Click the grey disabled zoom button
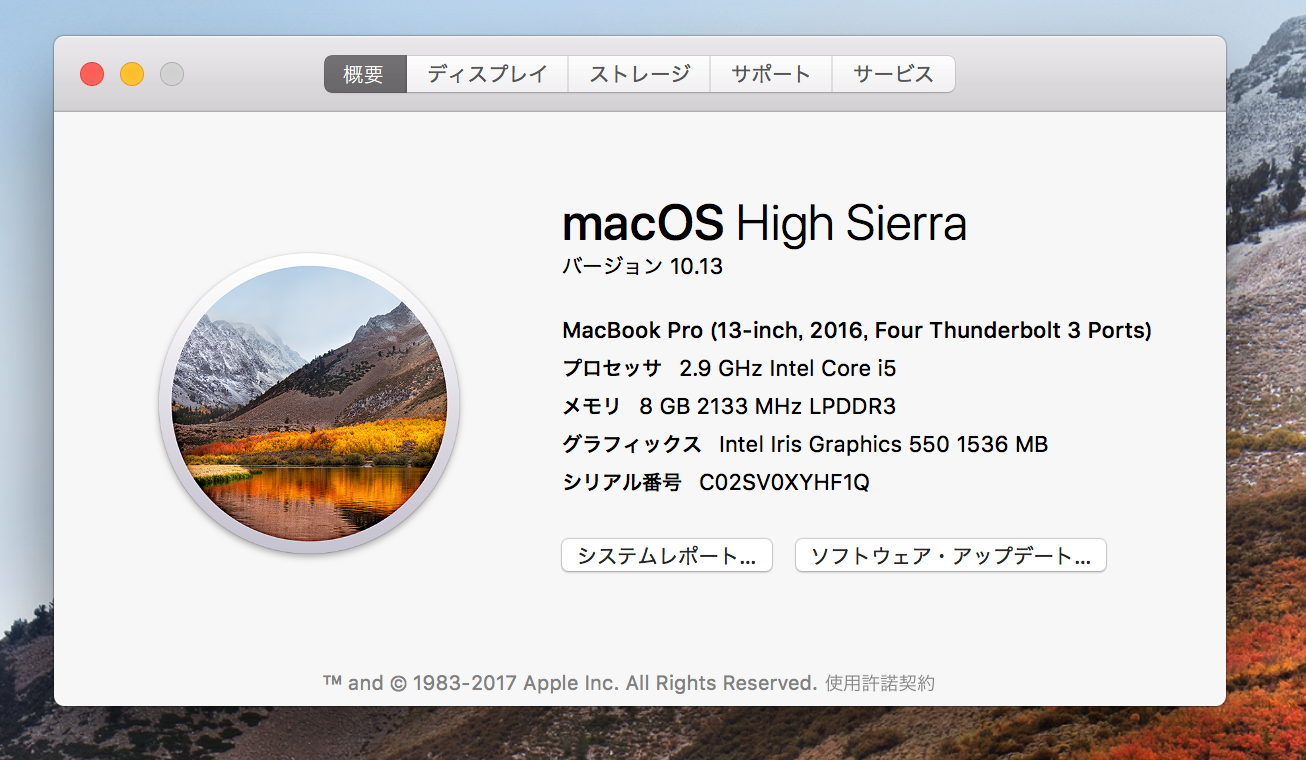Image resolution: width=1306 pixels, height=760 pixels. (x=172, y=74)
